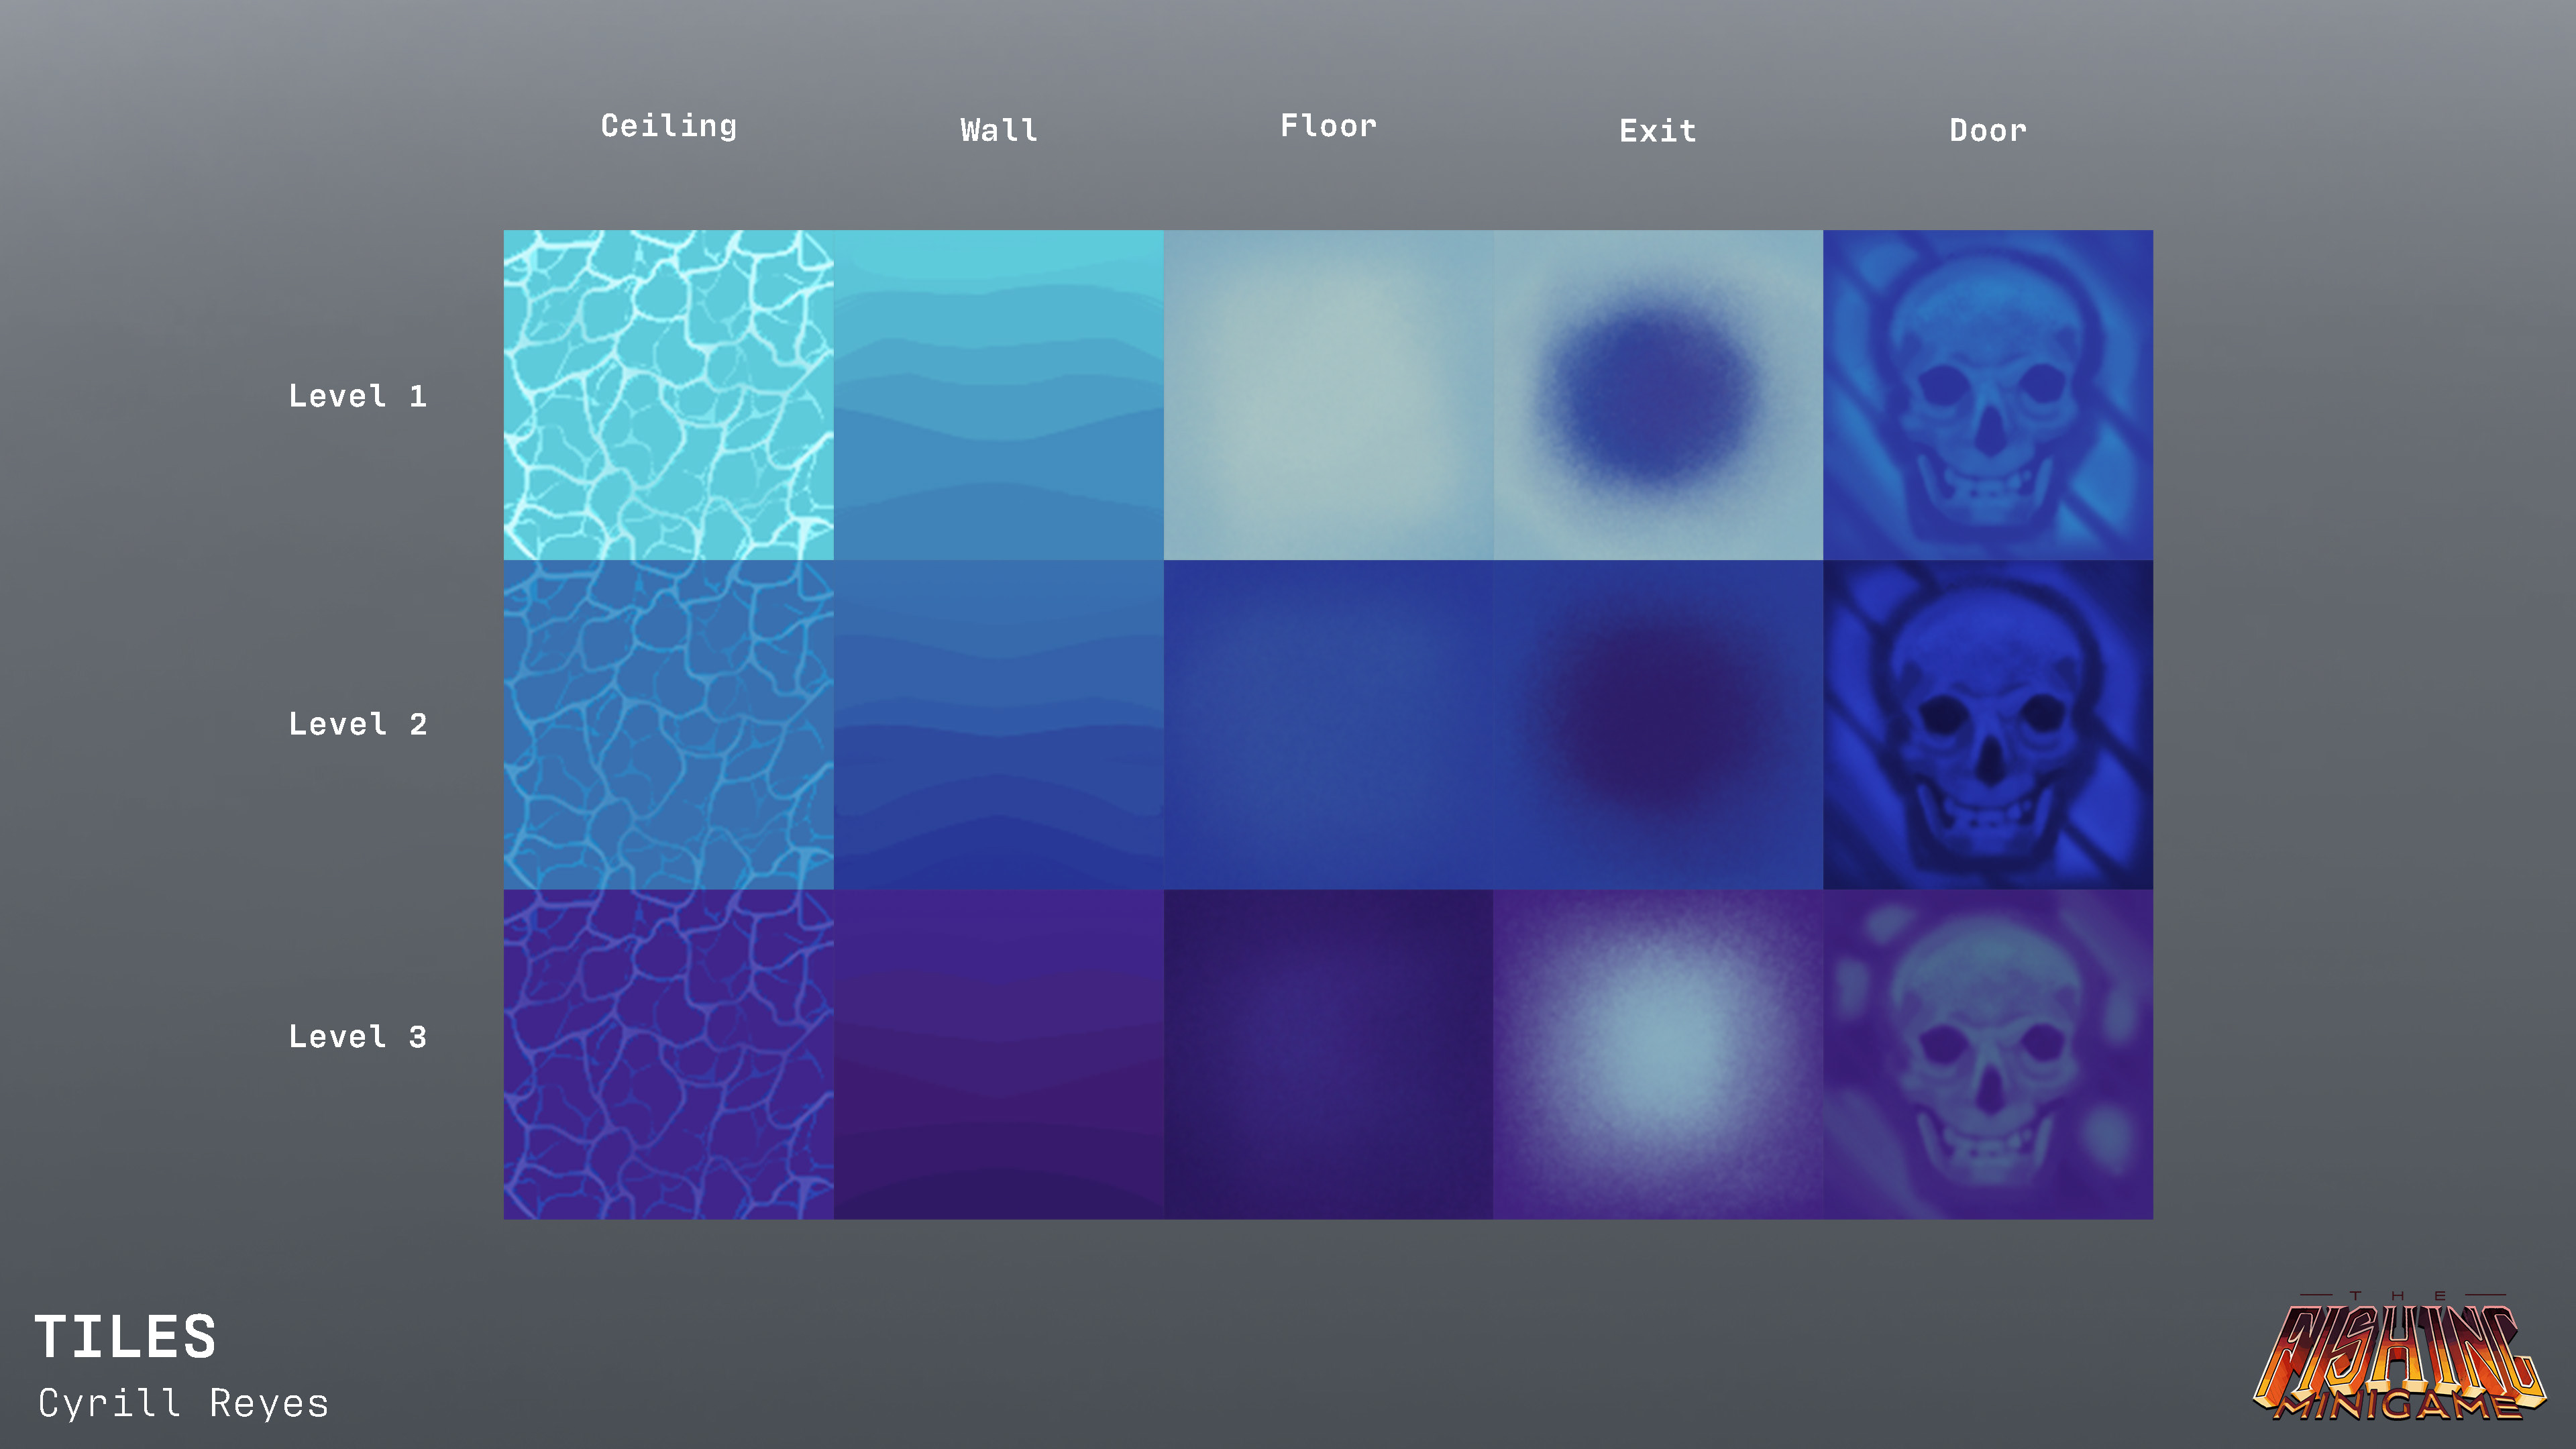Click the Level 1 Ceiling tile

click(x=668, y=395)
